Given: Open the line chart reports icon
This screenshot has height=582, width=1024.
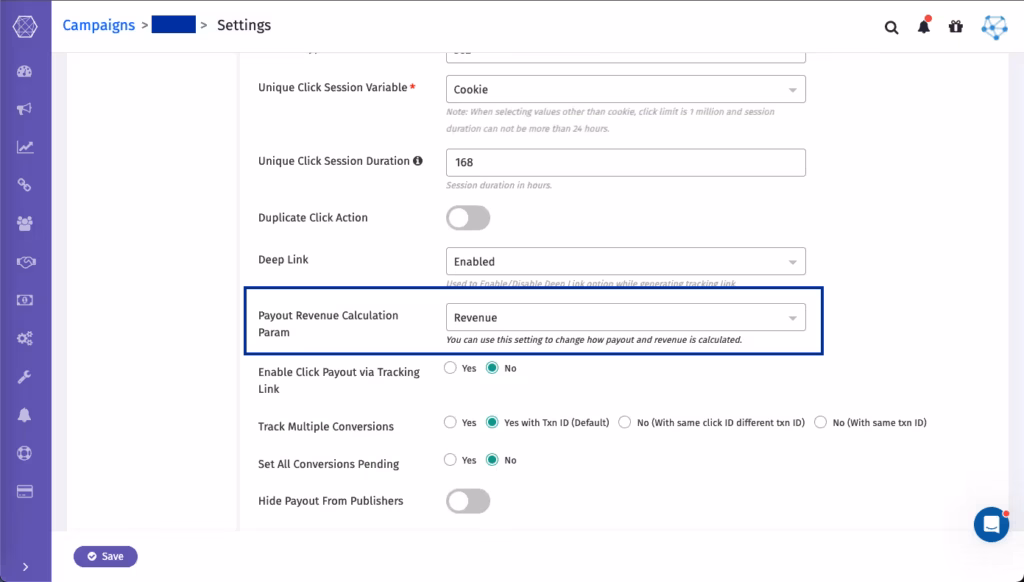Looking at the screenshot, I should (25, 147).
